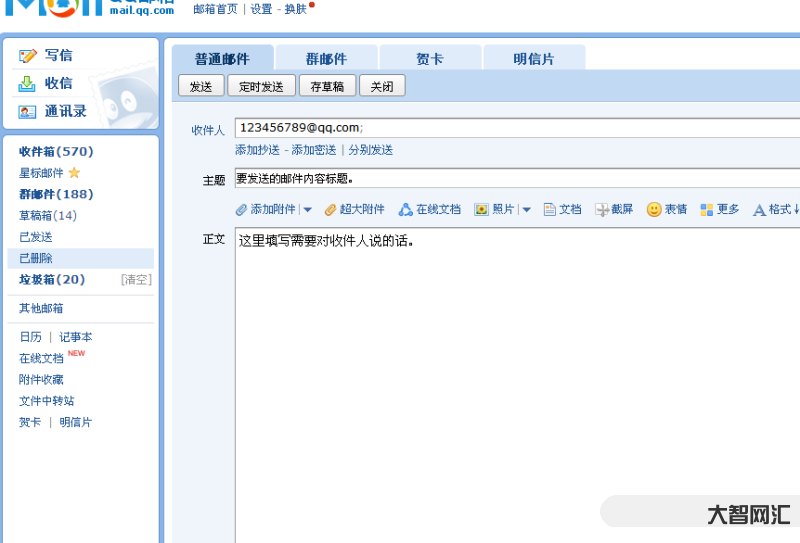Open the 表情 emoji picker
This screenshot has height=543, width=800.
(654, 210)
